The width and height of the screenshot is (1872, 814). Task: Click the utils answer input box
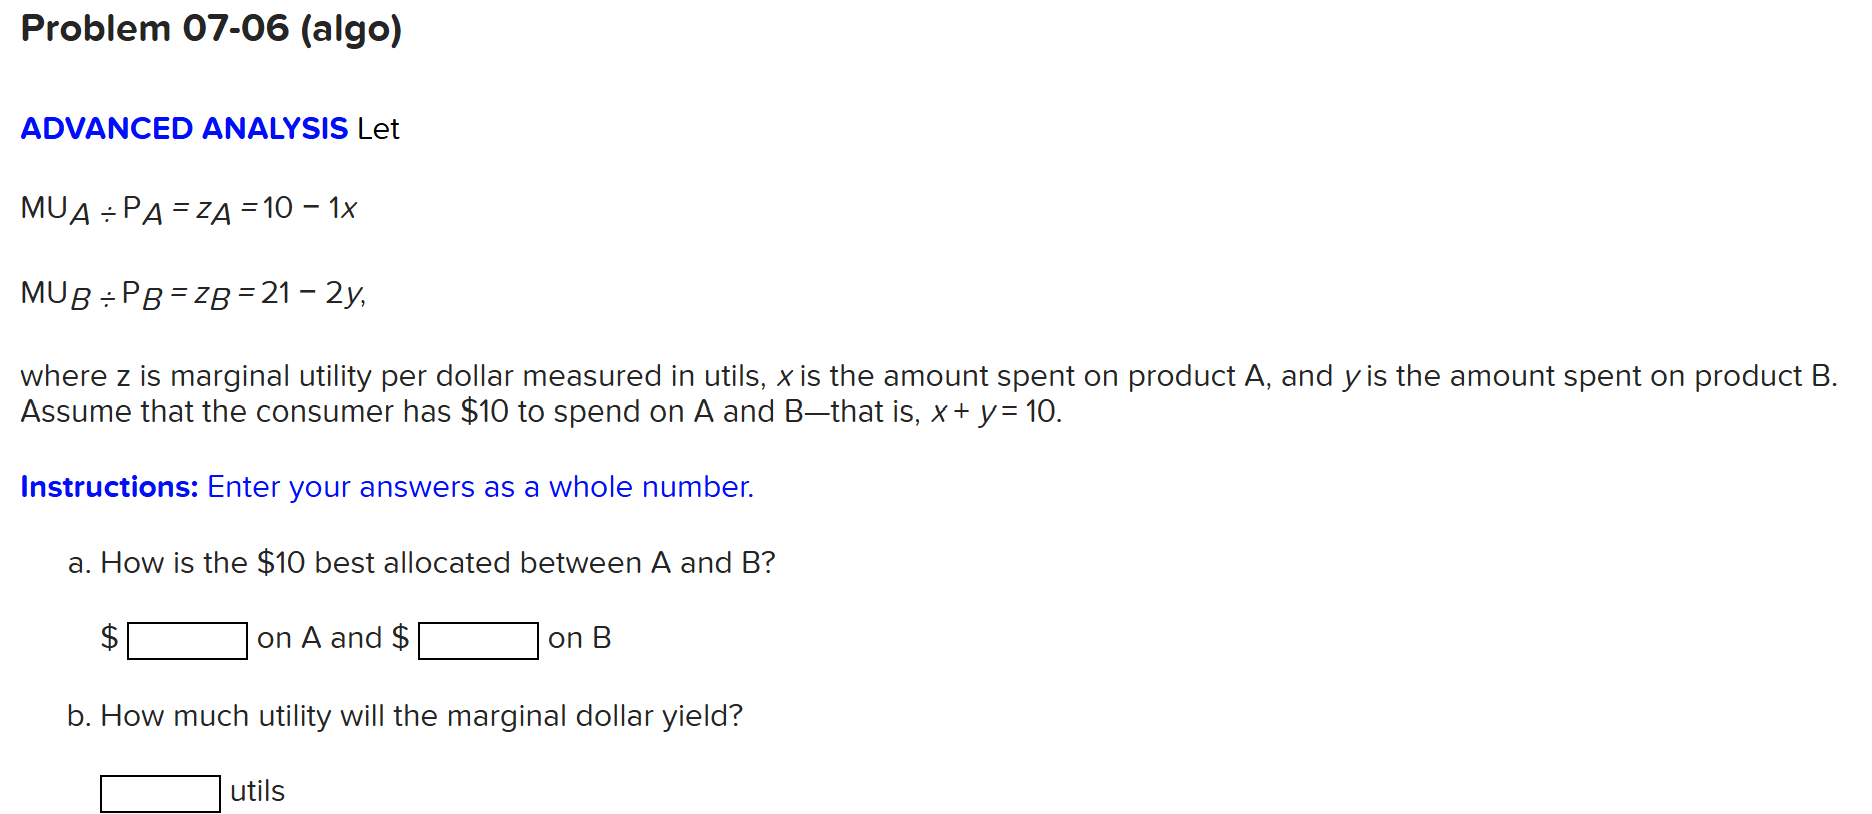[x=159, y=793]
